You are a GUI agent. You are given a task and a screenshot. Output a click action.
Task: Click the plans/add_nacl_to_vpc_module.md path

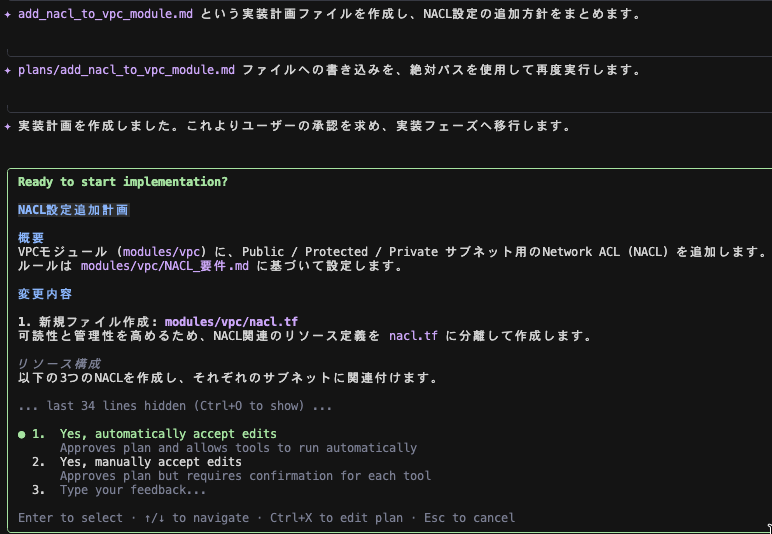click(x=126, y=70)
